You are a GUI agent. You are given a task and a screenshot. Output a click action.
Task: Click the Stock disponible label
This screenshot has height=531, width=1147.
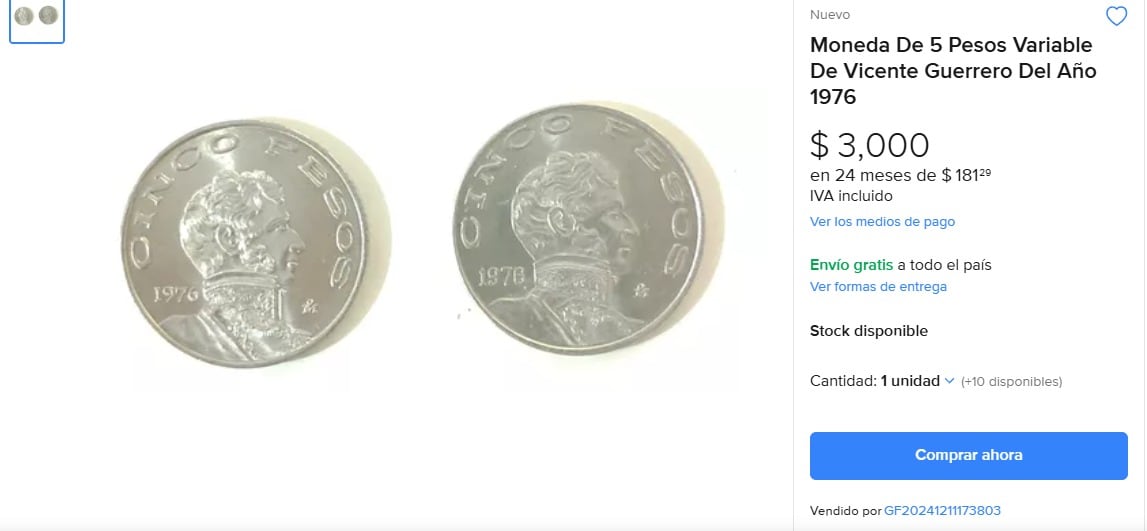click(x=868, y=331)
